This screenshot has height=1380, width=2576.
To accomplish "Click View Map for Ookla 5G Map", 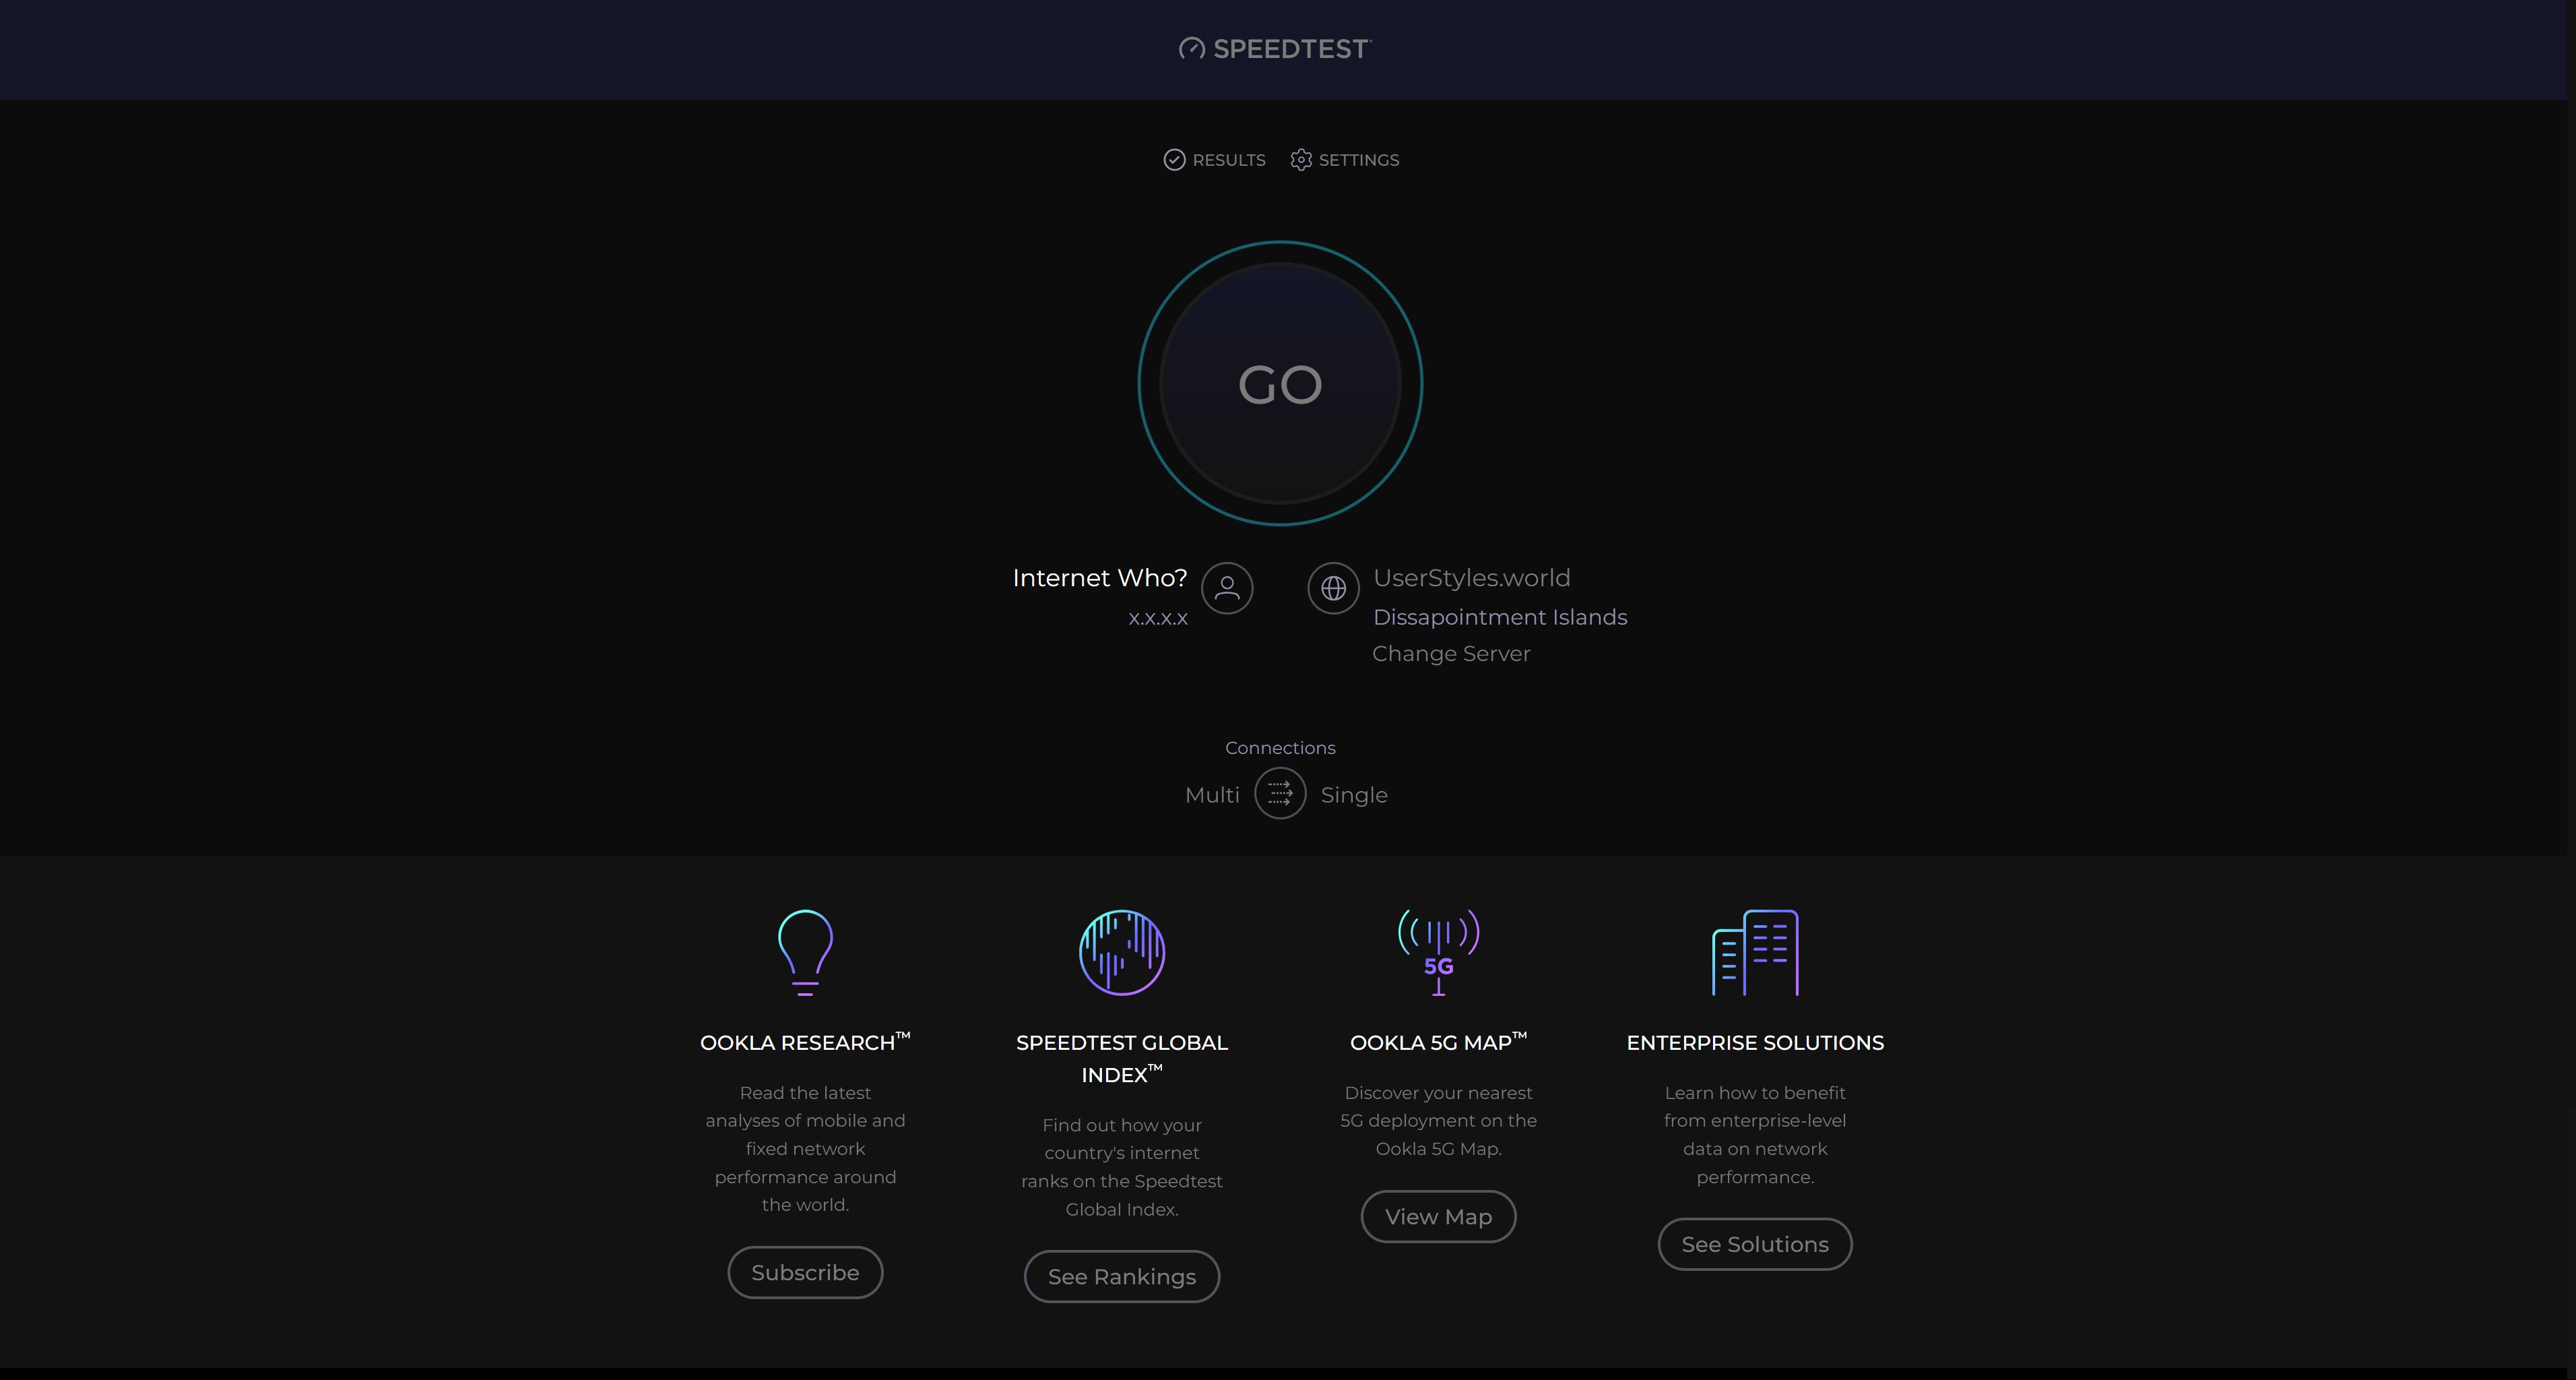I will click(1438, 1215).
